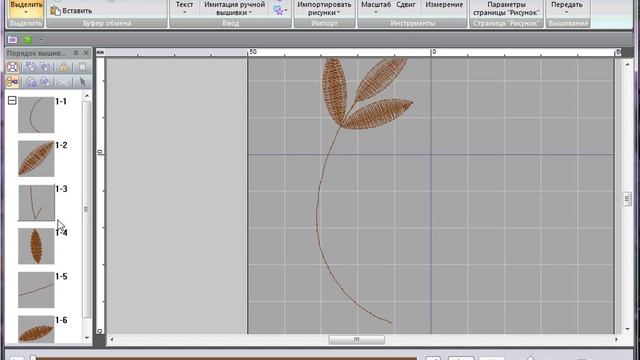Image resolution: width=640 pixels, height=360 pixels.
Task: Select thumbnail 1-2 leaf
Action: (36, 159)
